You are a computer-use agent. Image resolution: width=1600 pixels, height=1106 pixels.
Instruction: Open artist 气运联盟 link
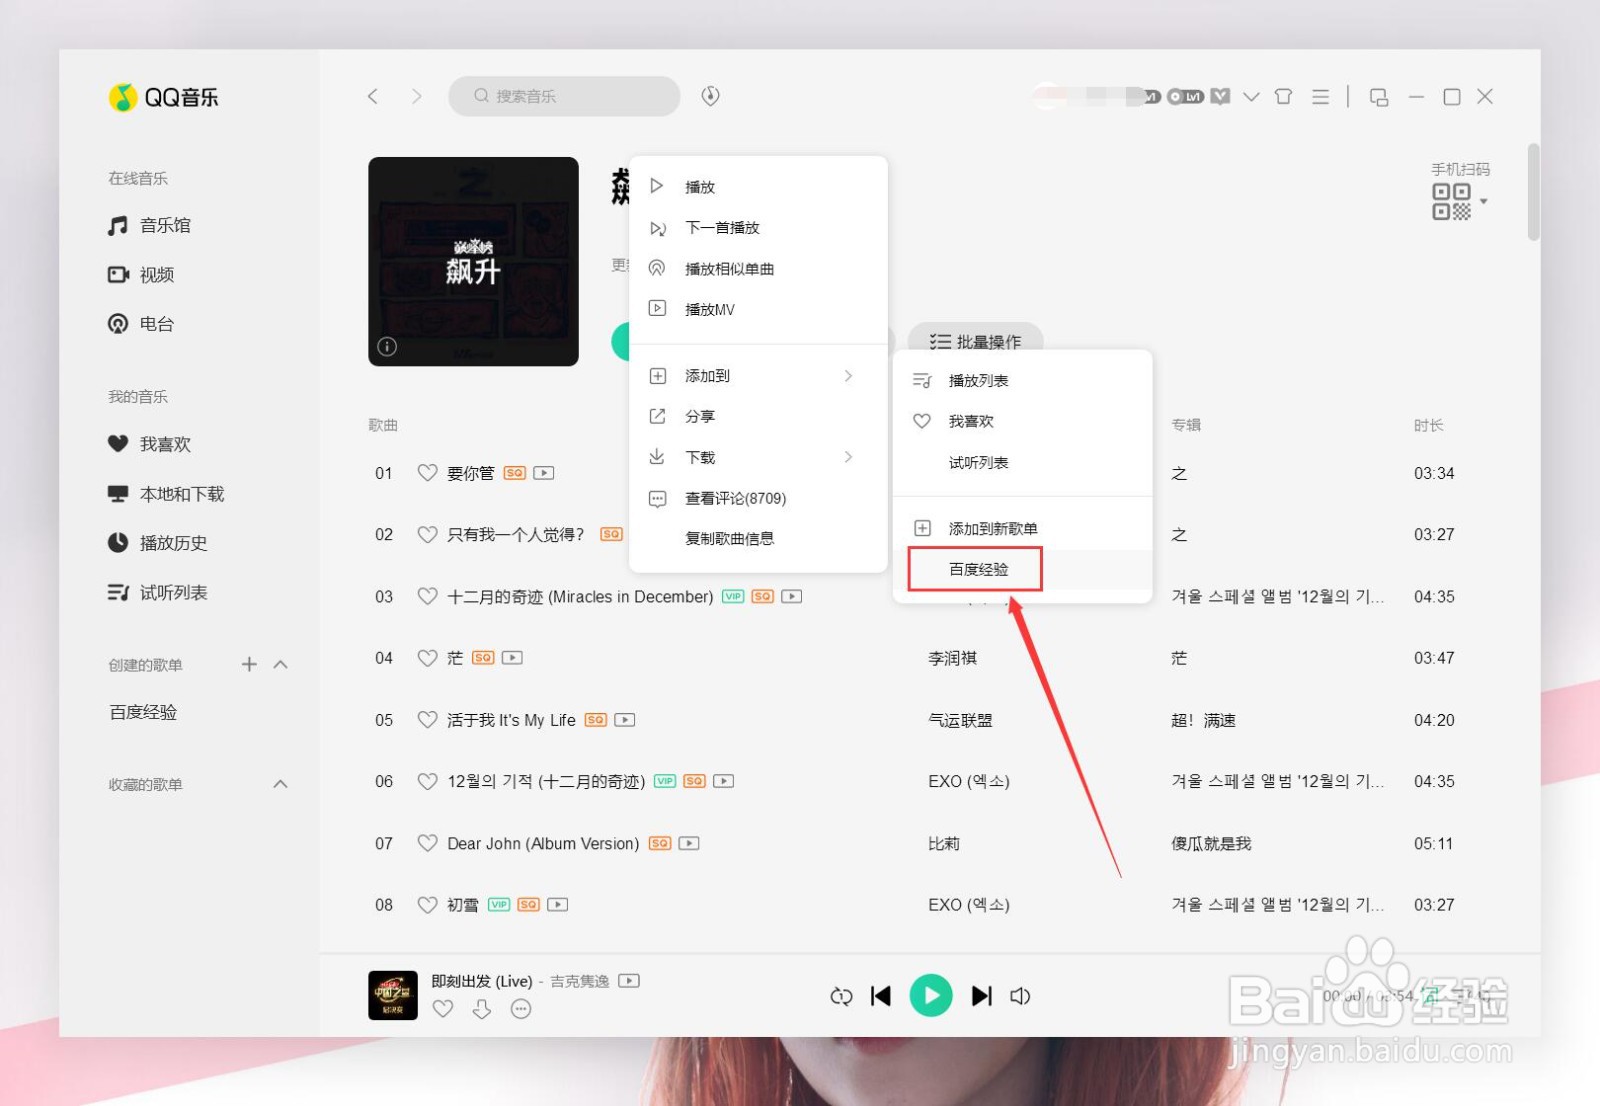pos(960,720)
